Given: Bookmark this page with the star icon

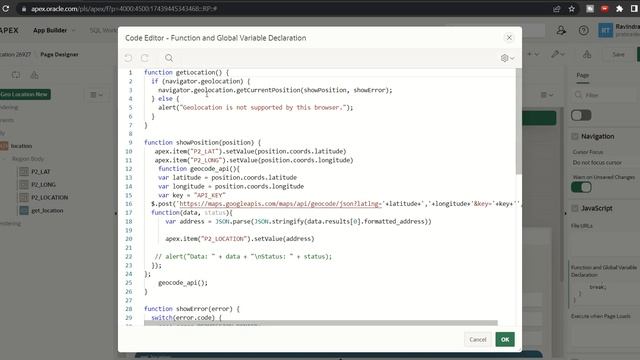Looking at the screenshot, I should pyautogui.click(x=571, y=9).
